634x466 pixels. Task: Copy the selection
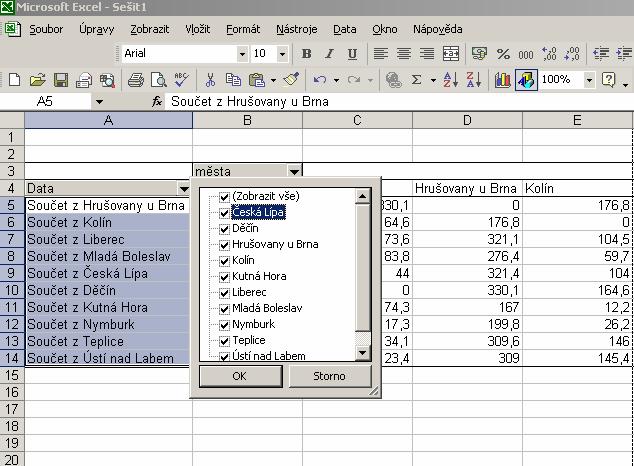(x=233, y=80)
